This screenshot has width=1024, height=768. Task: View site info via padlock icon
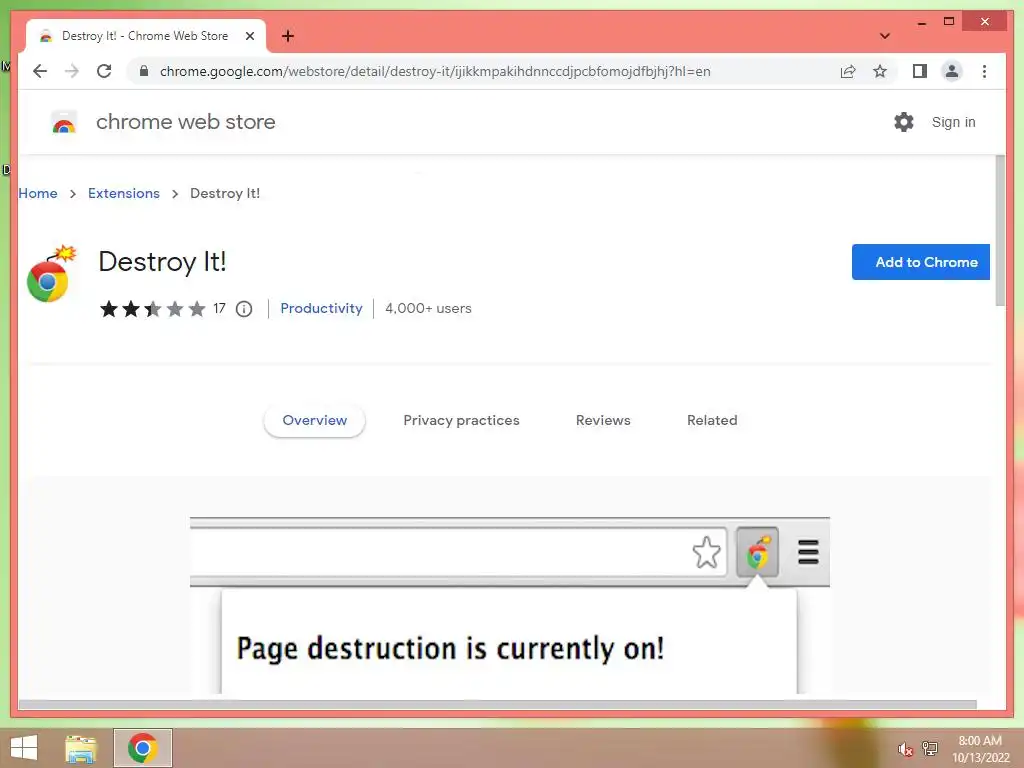click(144, 71)
